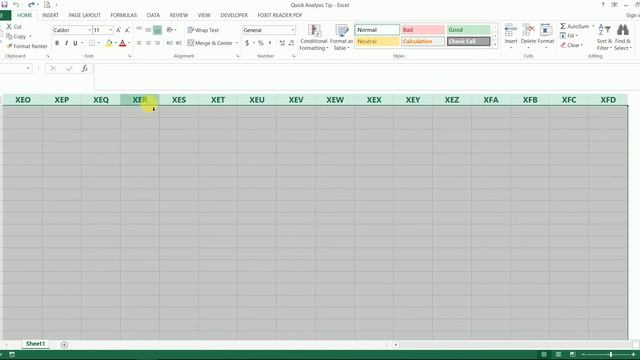Click the Copy icon

(9, 36)
